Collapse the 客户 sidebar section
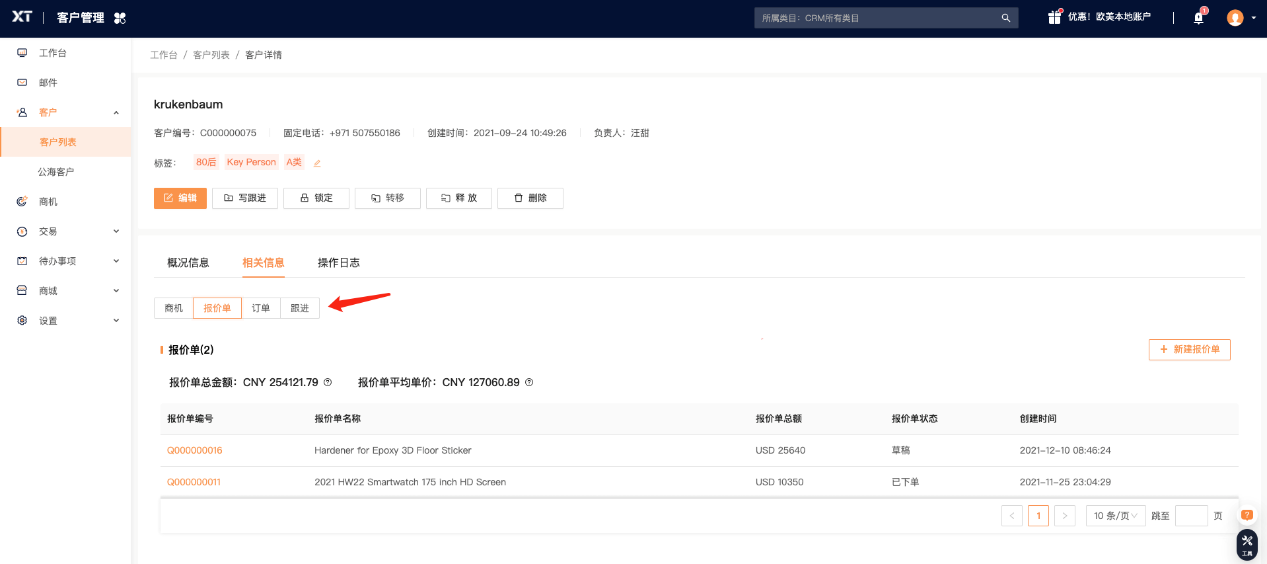1267x564 pixels. [x=116, y=112]
